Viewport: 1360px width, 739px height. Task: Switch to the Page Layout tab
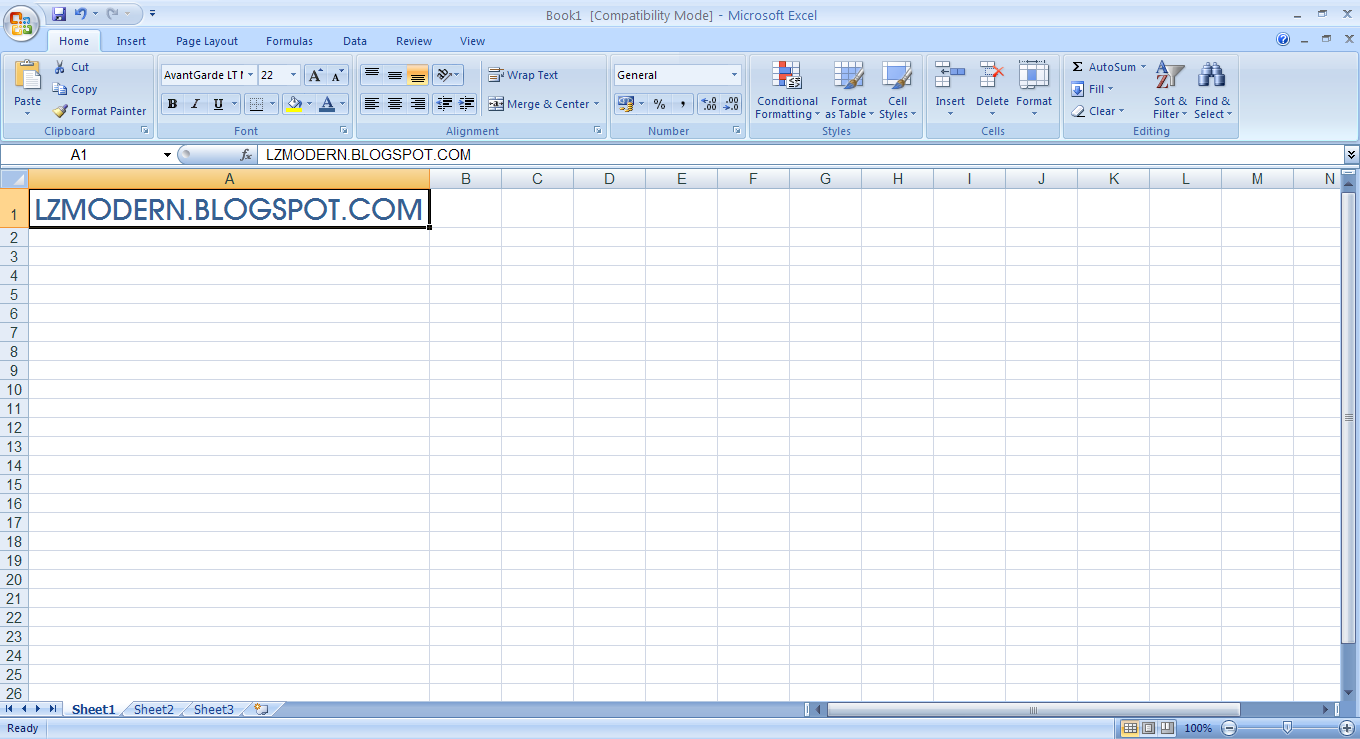pyautogui.click(x=207, y=41)
